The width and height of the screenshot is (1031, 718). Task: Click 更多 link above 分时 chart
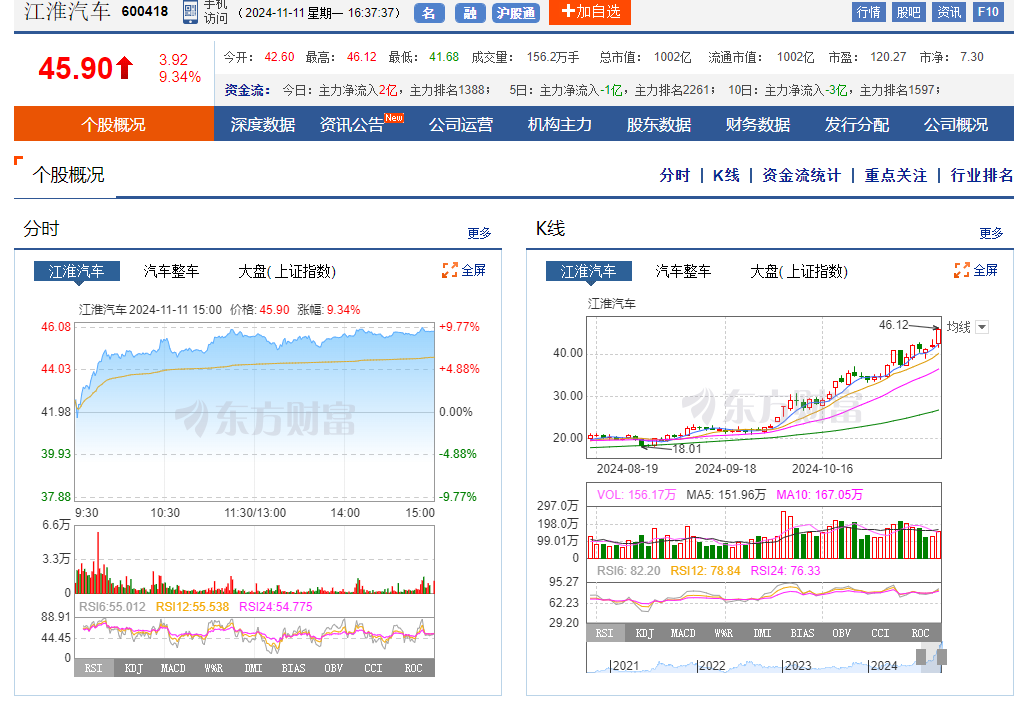pyautogui.click(x=479, y=233)
